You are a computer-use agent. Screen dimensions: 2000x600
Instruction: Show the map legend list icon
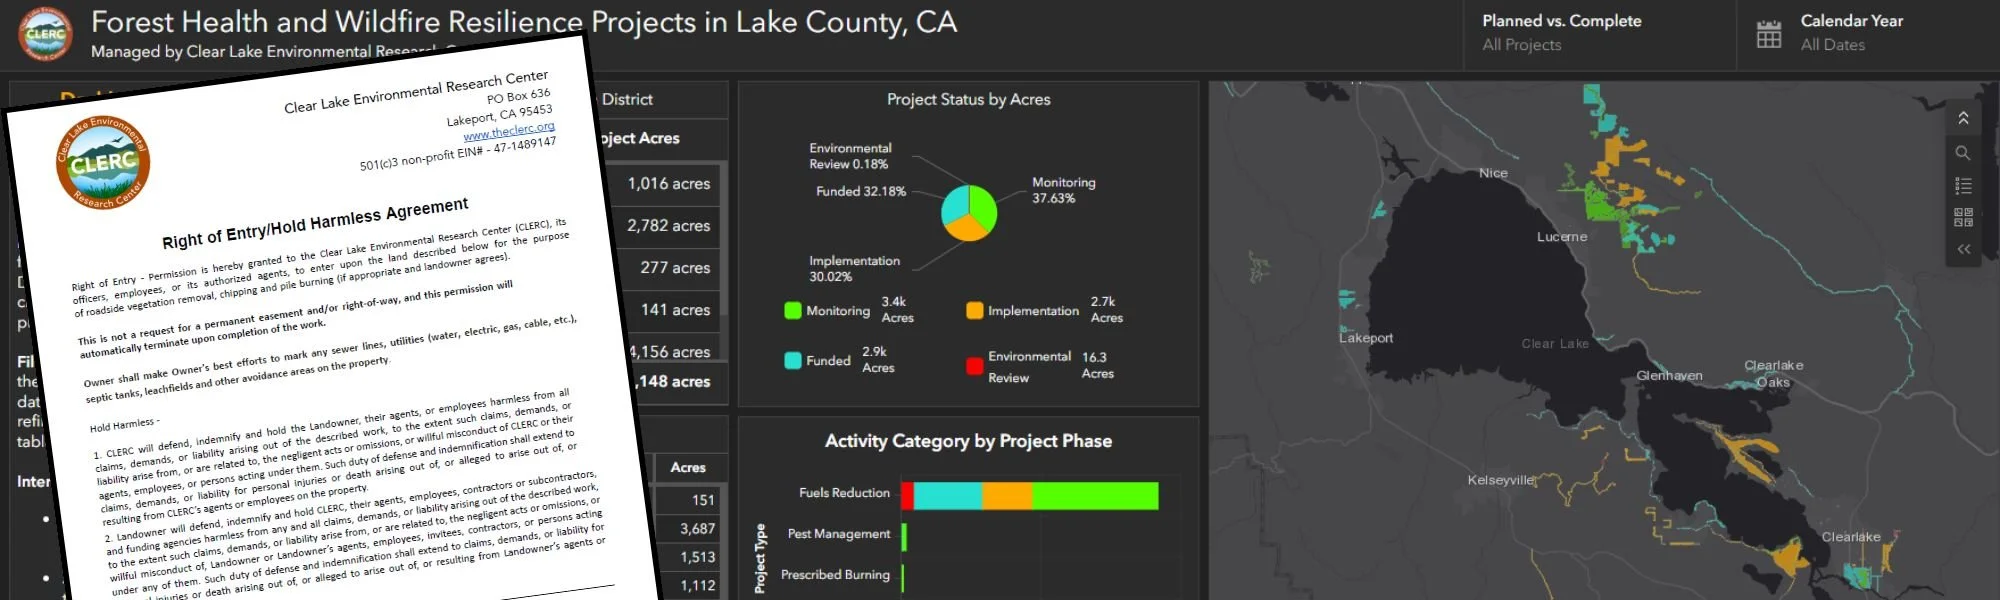1963,186
